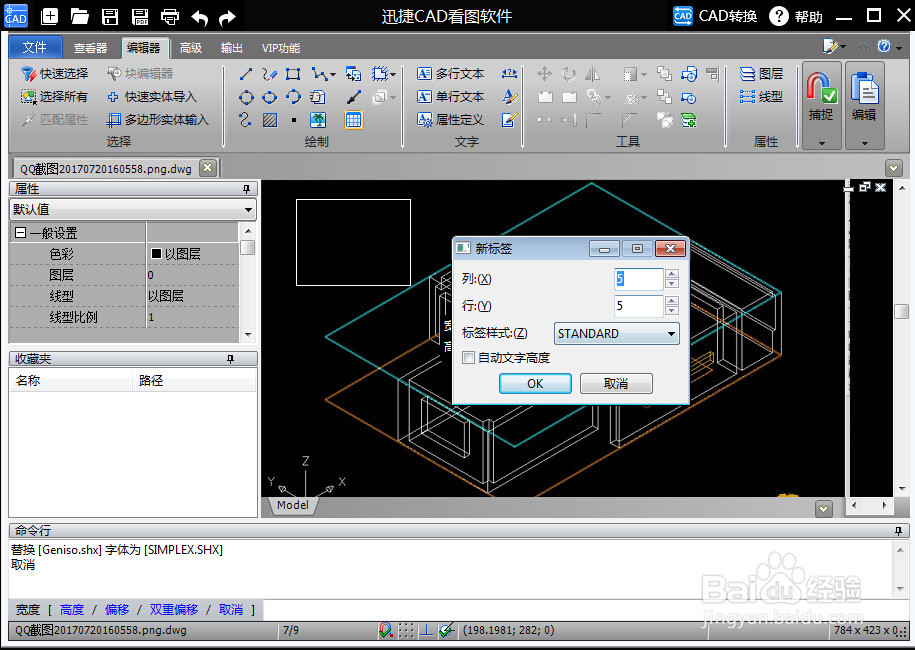Click the edit text pencil icon
Image resolution: width=915 pixels, height=650 pixels.
coord(509,120)
